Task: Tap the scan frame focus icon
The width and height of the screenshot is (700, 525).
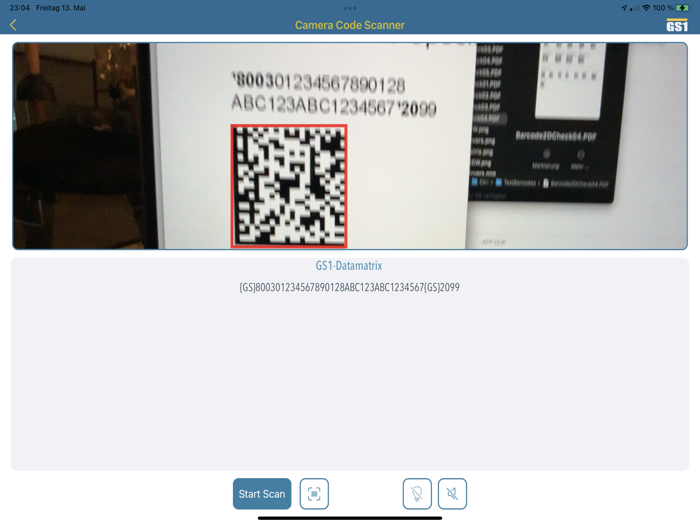Action: (314, 494)
